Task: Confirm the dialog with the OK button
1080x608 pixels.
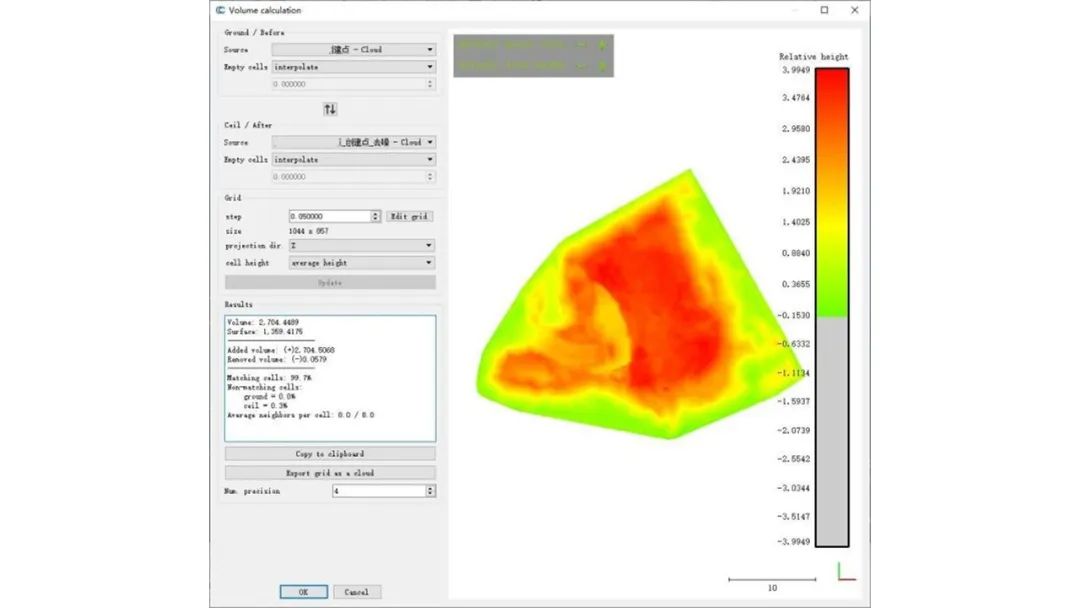Action: click(x=303, y=592)
